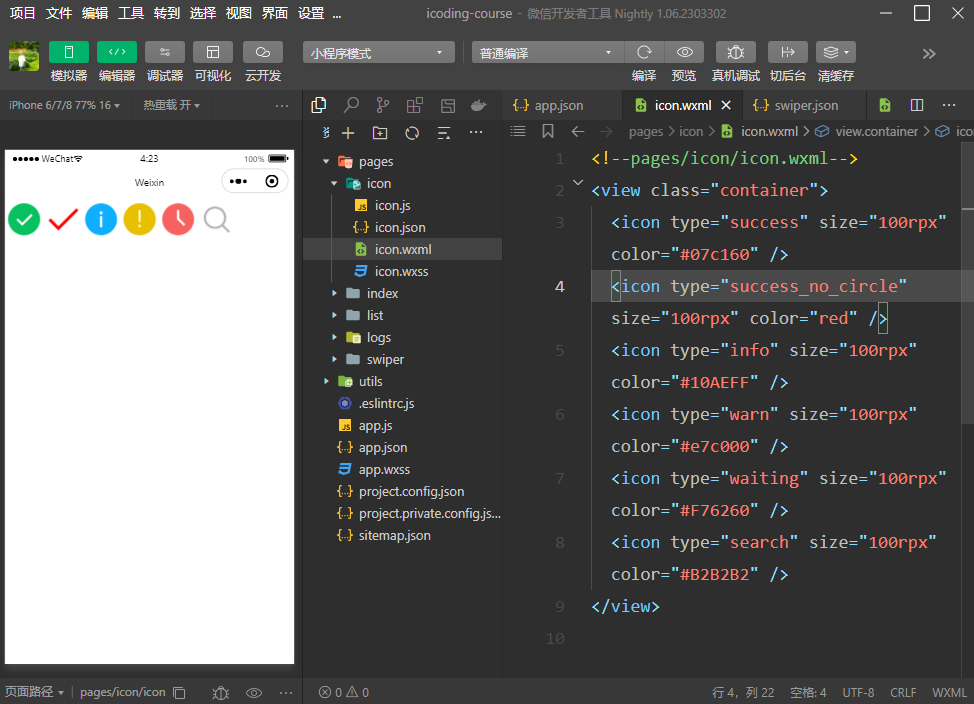Viewport: 974px width, 704px height.
Task: Expand the utils folder
Action: 326,382
